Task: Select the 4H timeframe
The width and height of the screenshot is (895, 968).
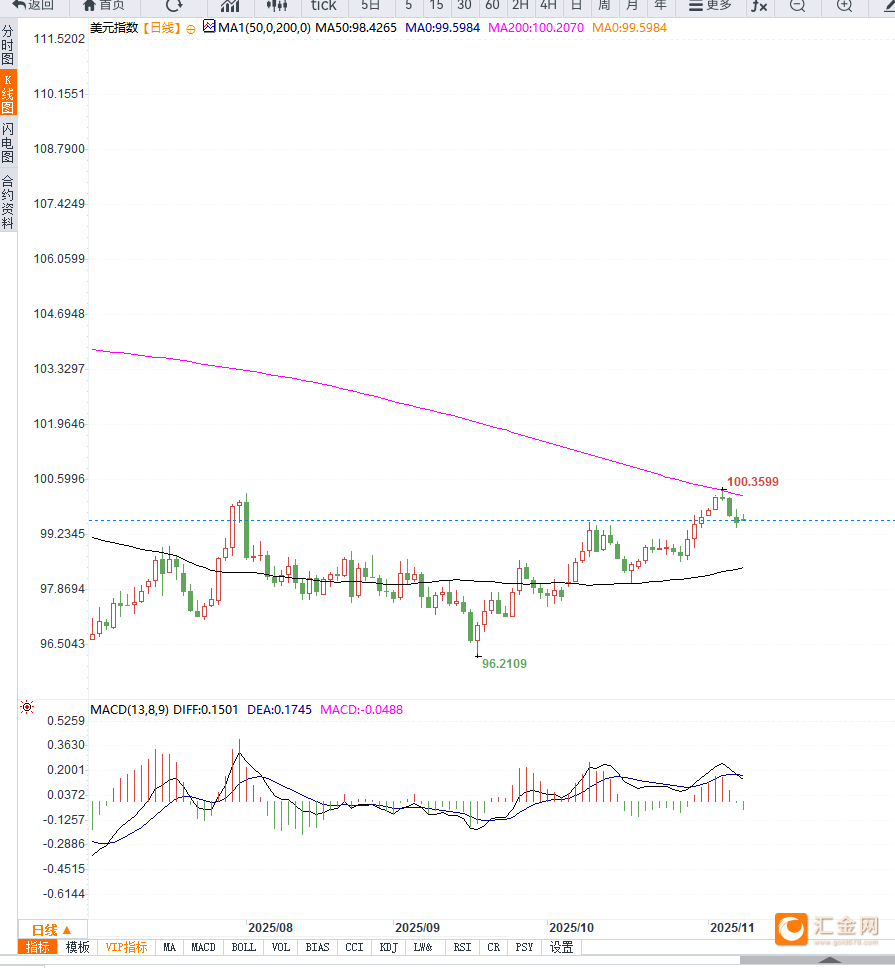Action: [548, 6]
